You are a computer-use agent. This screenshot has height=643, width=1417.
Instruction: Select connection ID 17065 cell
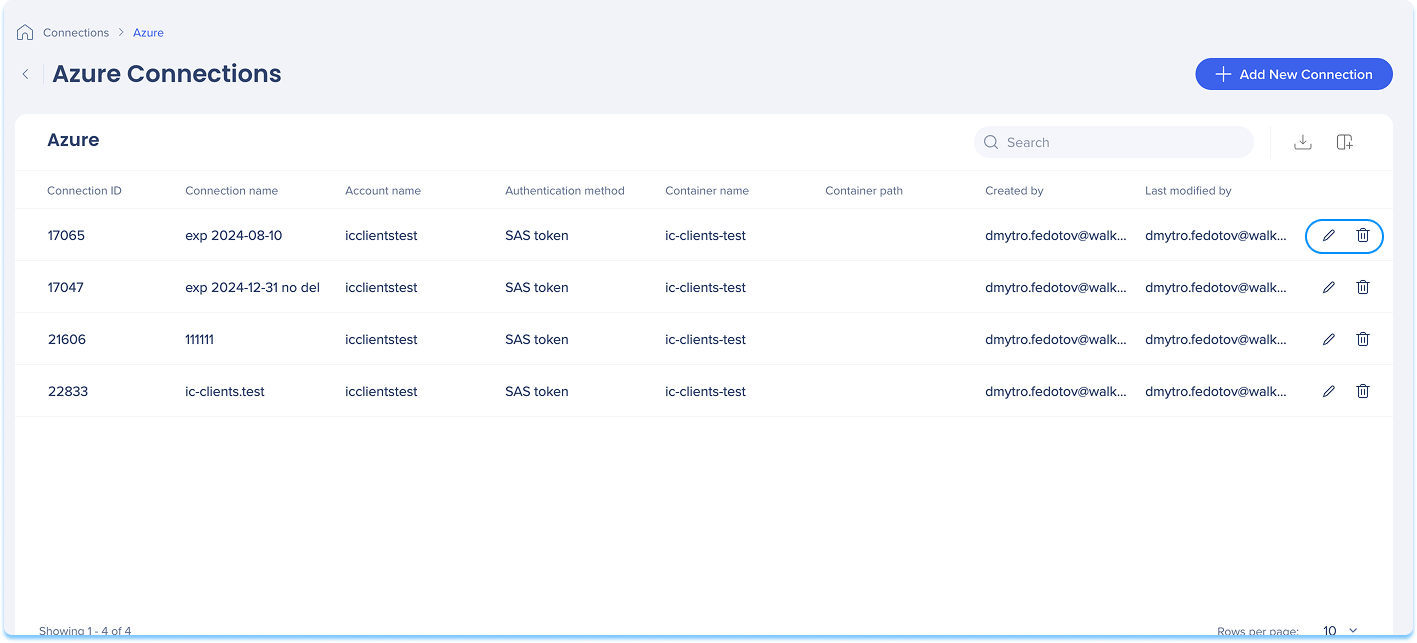pyautogui.click(x=66, y=236)
